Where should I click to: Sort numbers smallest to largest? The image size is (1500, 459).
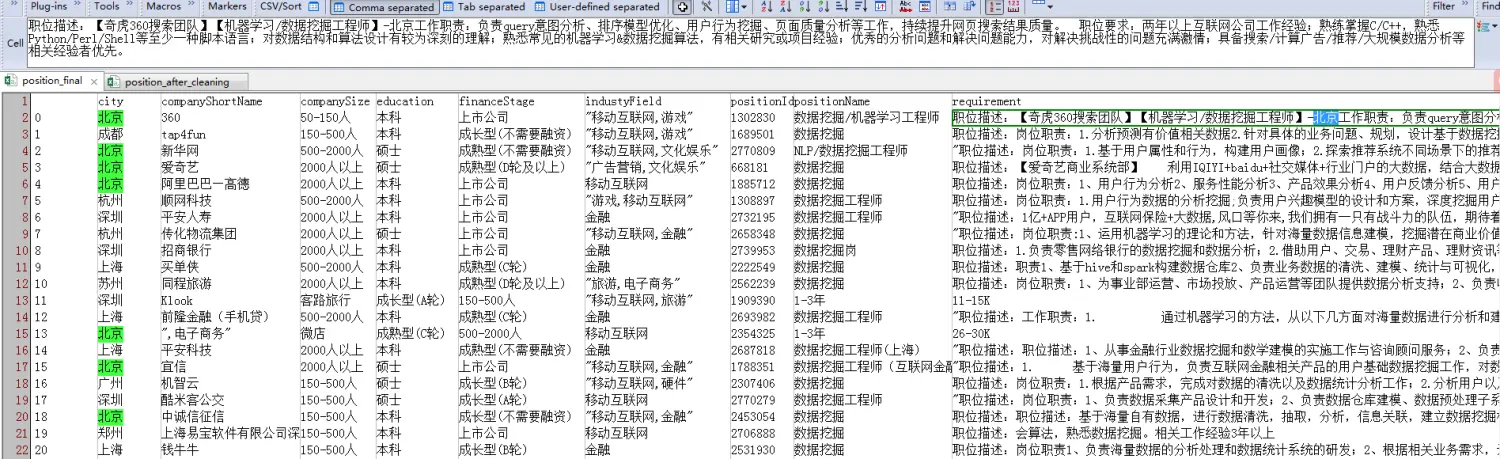(x=804, y=7)
